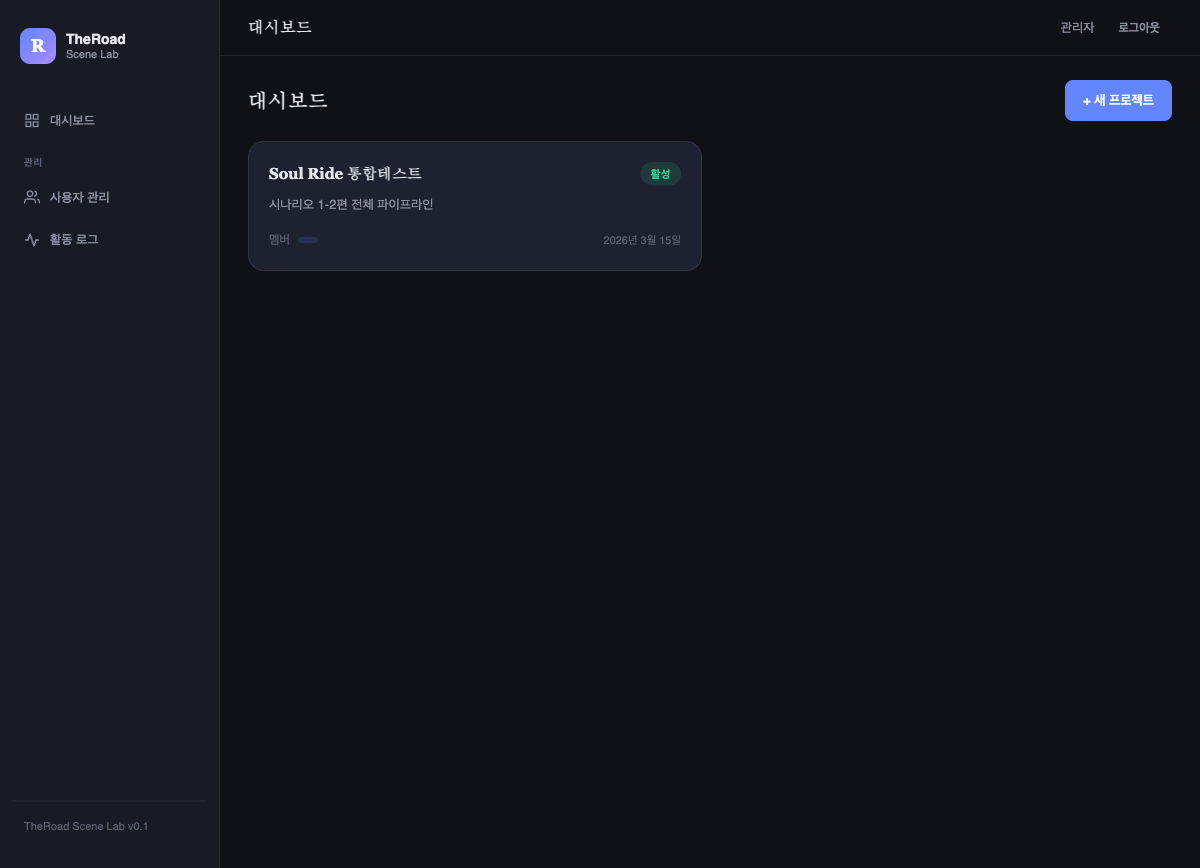Viewport: 1200px width, 868px height.
Task: Click the member pill next to 멤버
Action: 308,240
